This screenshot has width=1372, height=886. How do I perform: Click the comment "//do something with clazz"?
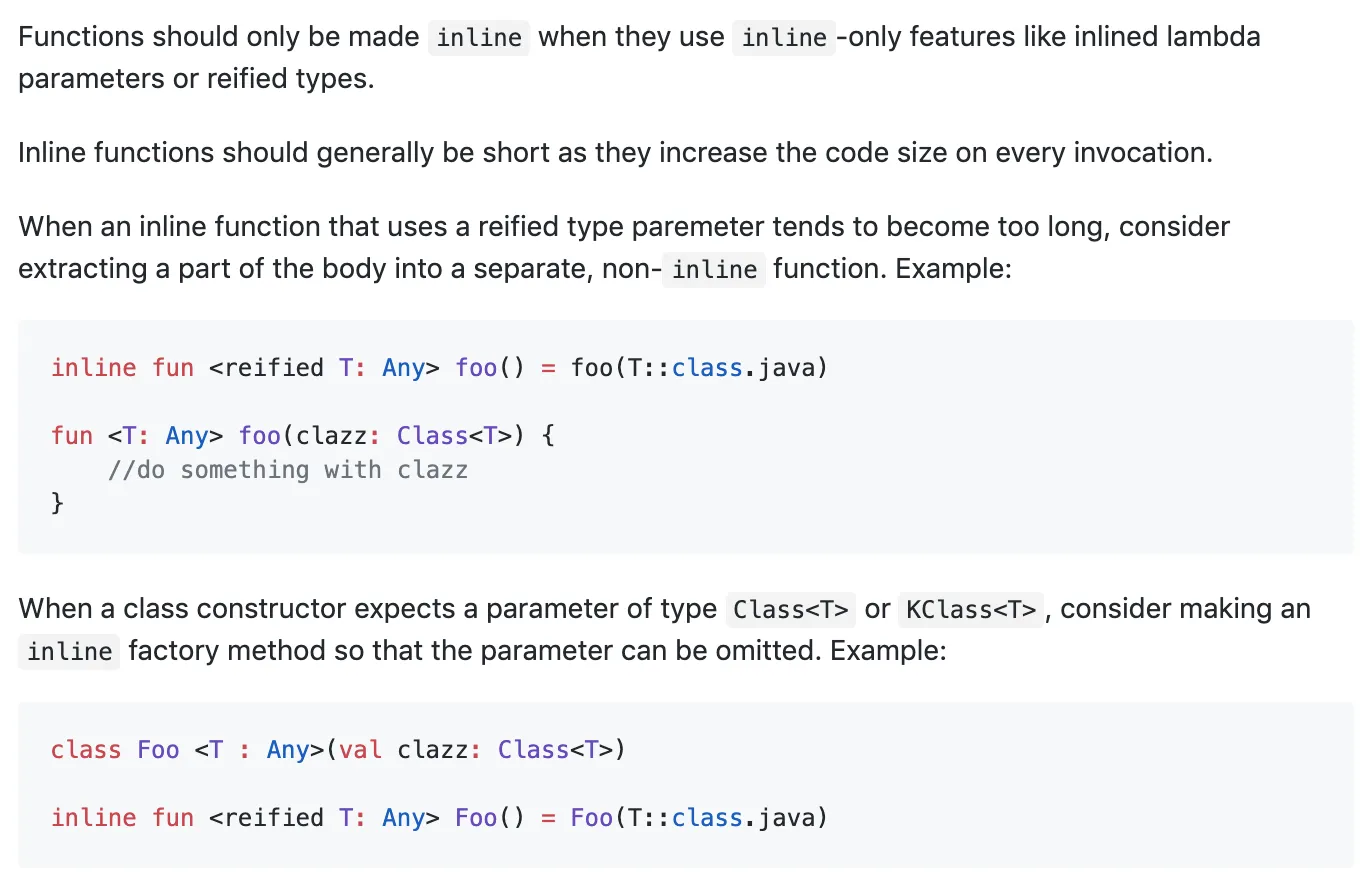coord(288,470)
